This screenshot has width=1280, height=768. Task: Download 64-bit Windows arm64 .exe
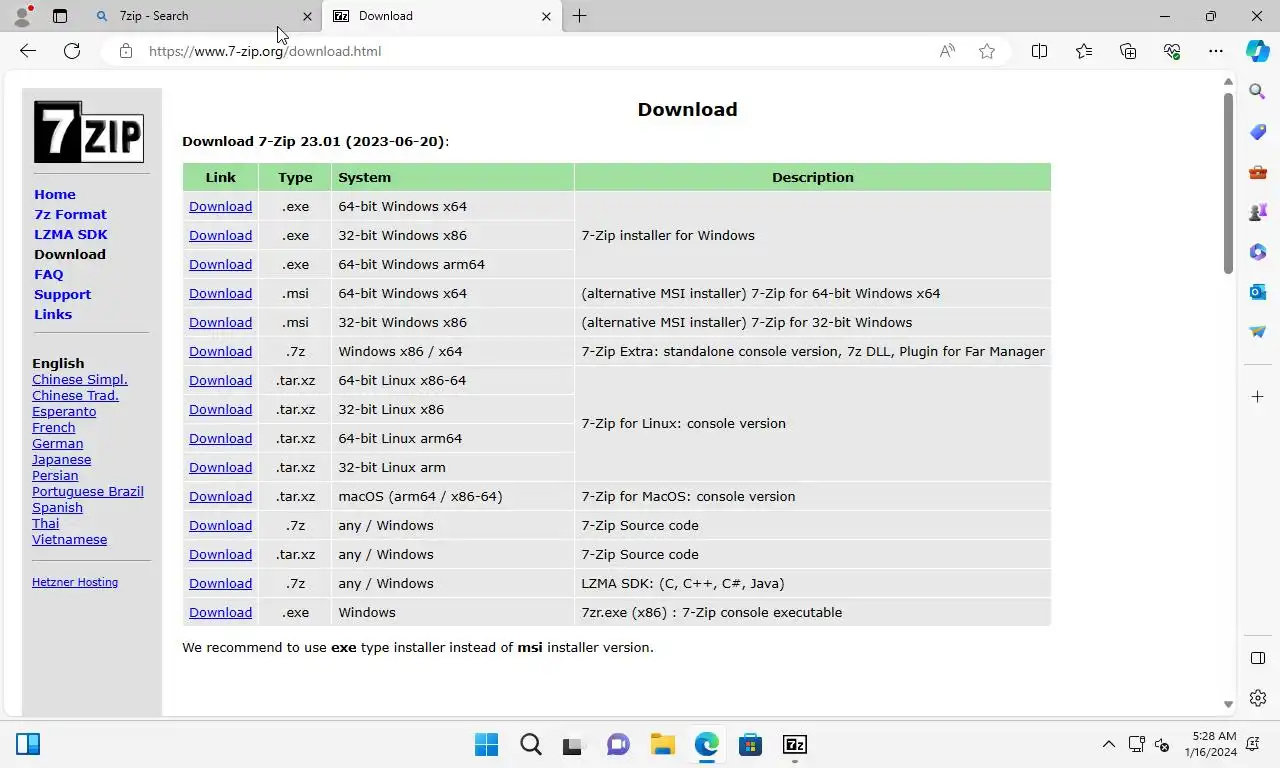pyautogui.click(x=220, y=264)
